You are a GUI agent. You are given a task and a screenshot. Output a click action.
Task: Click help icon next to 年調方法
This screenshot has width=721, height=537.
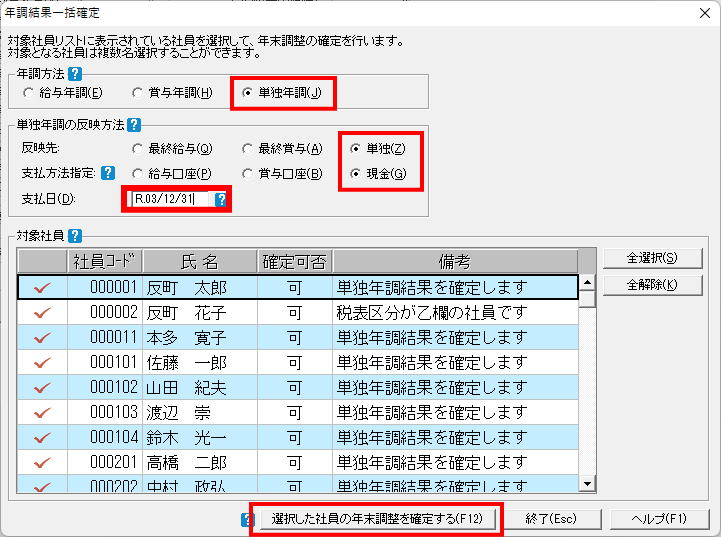coord(75,74)
